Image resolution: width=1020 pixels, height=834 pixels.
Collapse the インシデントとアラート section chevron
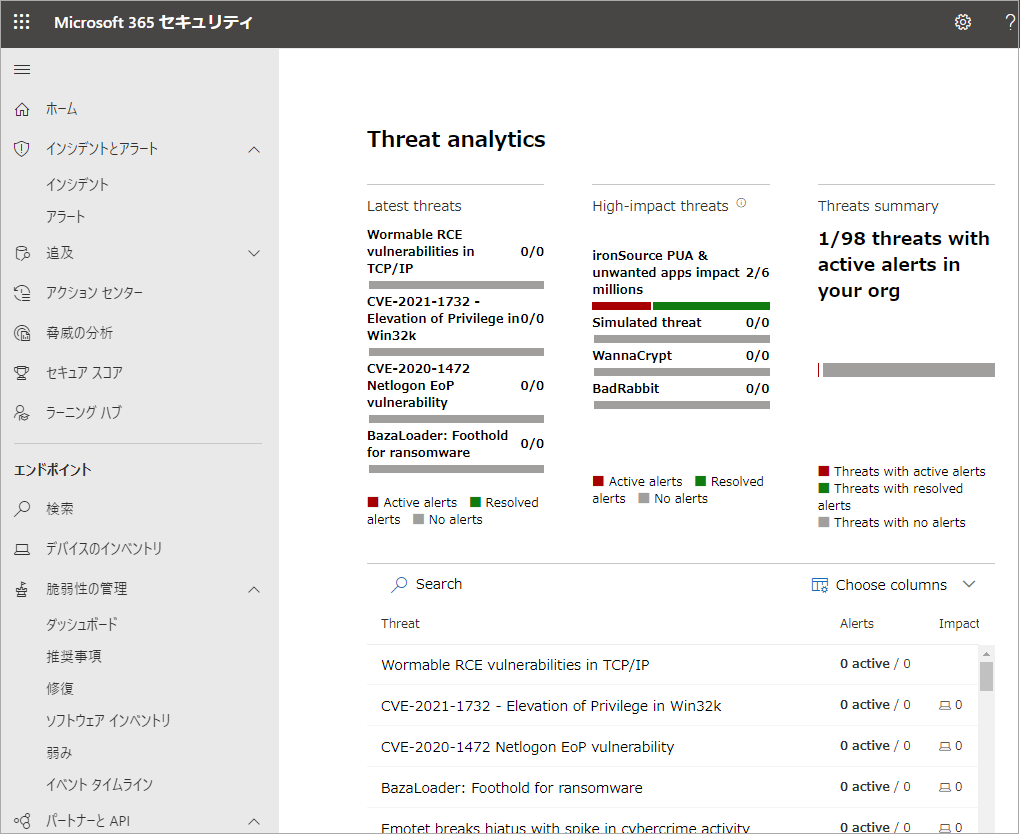tap(254, 150)
